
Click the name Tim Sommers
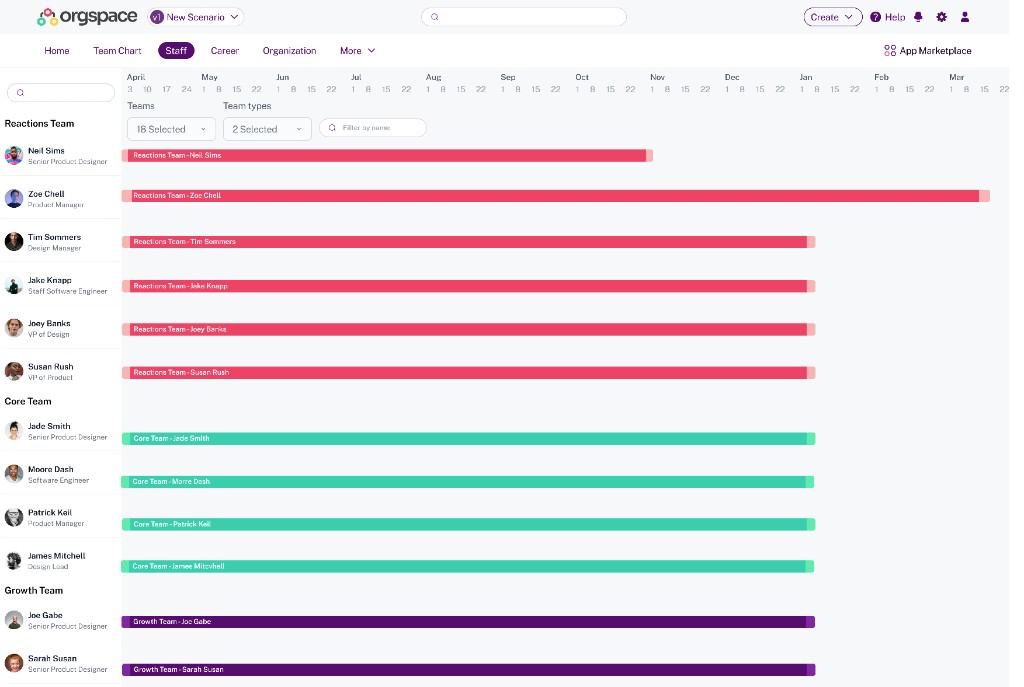(x=54, y=237)
